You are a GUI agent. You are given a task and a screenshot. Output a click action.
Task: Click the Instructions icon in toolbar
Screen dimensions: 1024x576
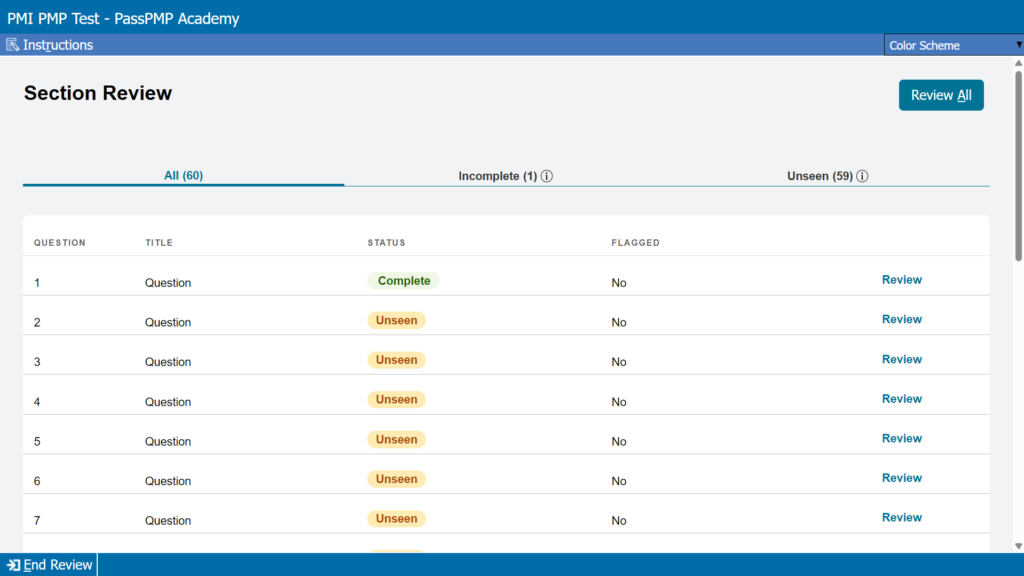[x=12, y=45]
